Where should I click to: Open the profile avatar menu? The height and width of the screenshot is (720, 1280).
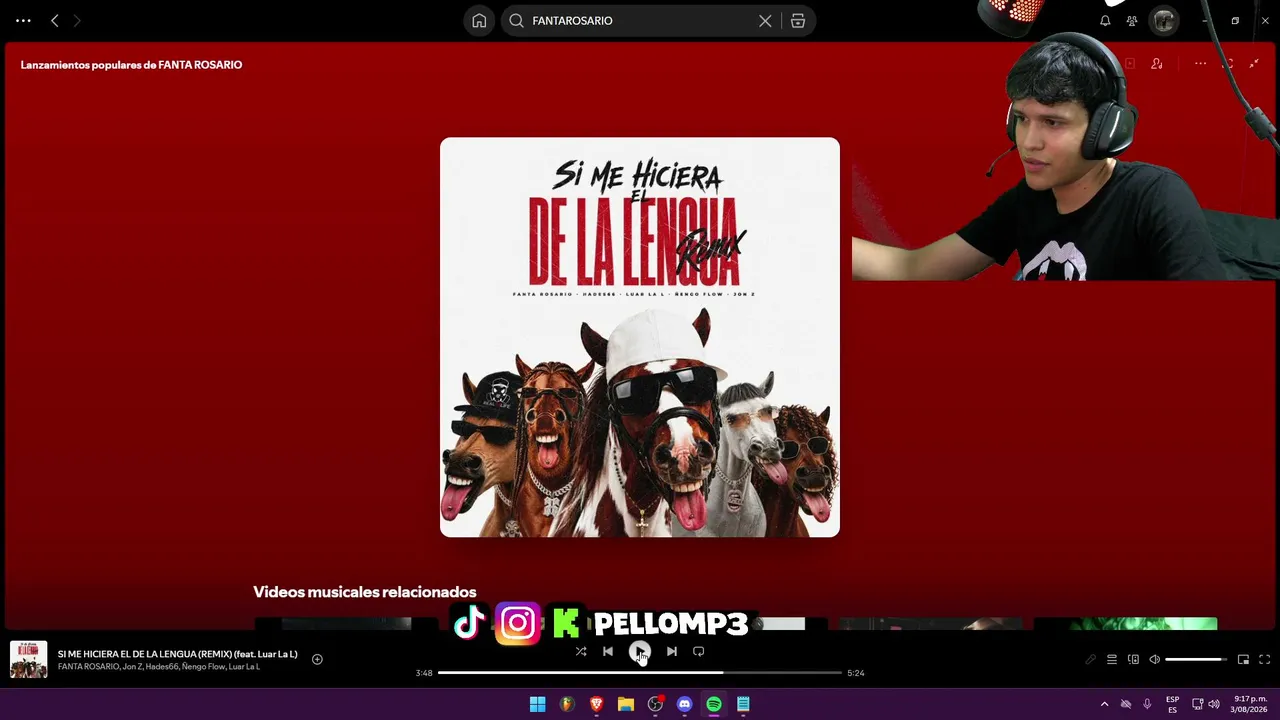[1163, 21]
